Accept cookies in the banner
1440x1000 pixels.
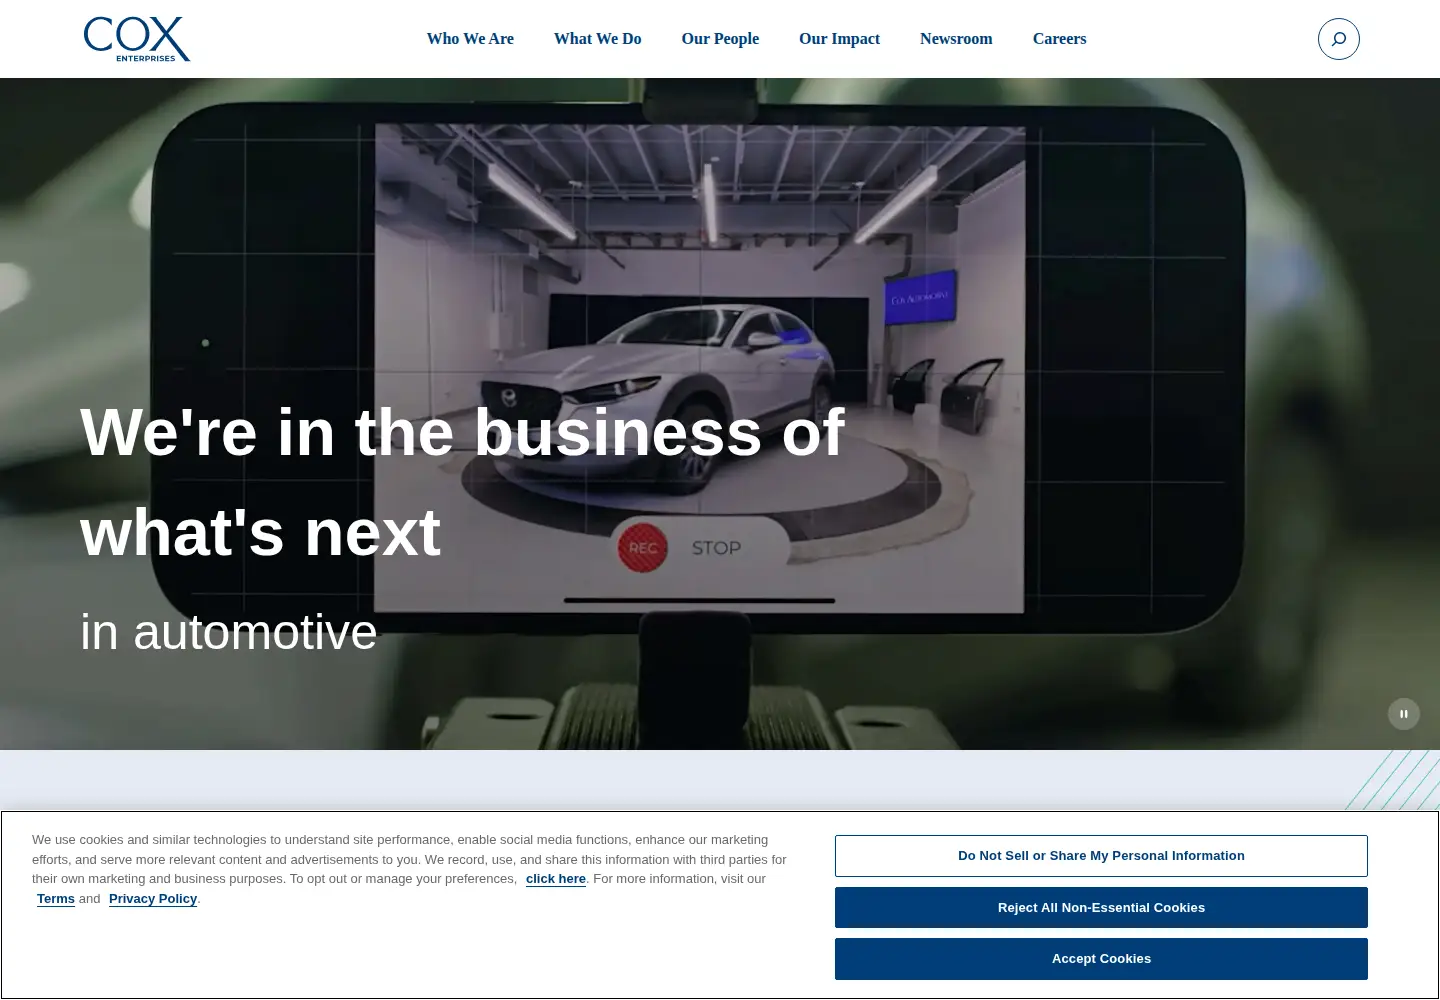[1101, 959]
